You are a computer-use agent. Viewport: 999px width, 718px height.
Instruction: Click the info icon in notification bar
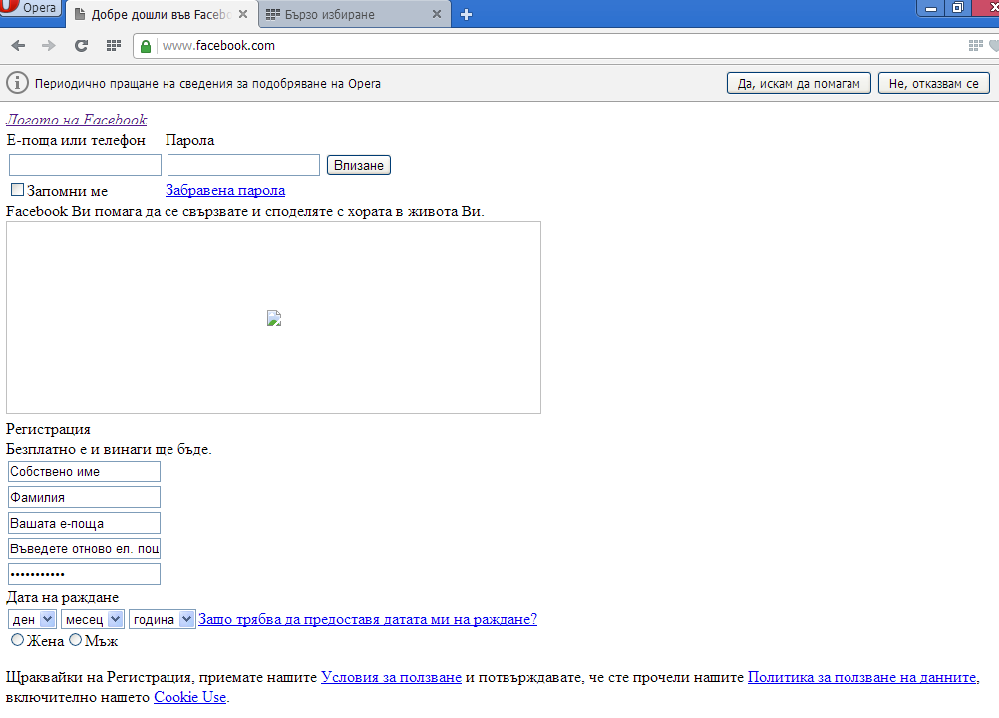tap(17, 83)
